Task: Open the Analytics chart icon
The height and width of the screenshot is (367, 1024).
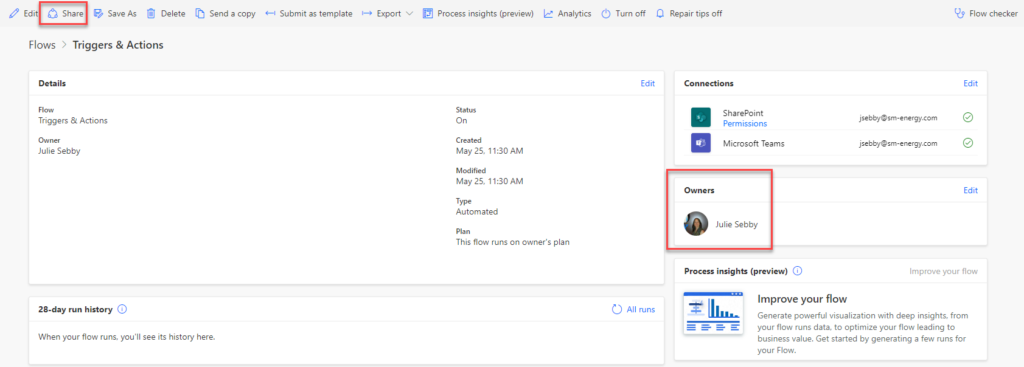Action: tap(549, 13)
